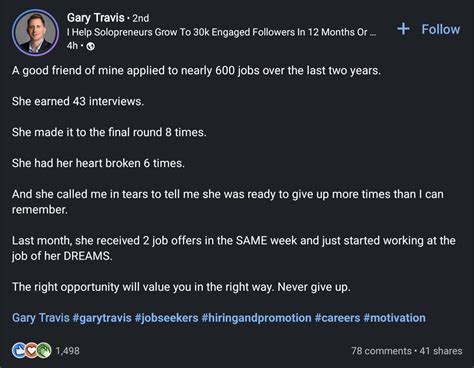Open the #hiringandpromotion hashtag
The width and height of the screenshot is (474, 368).
click(x=256, y=318)
